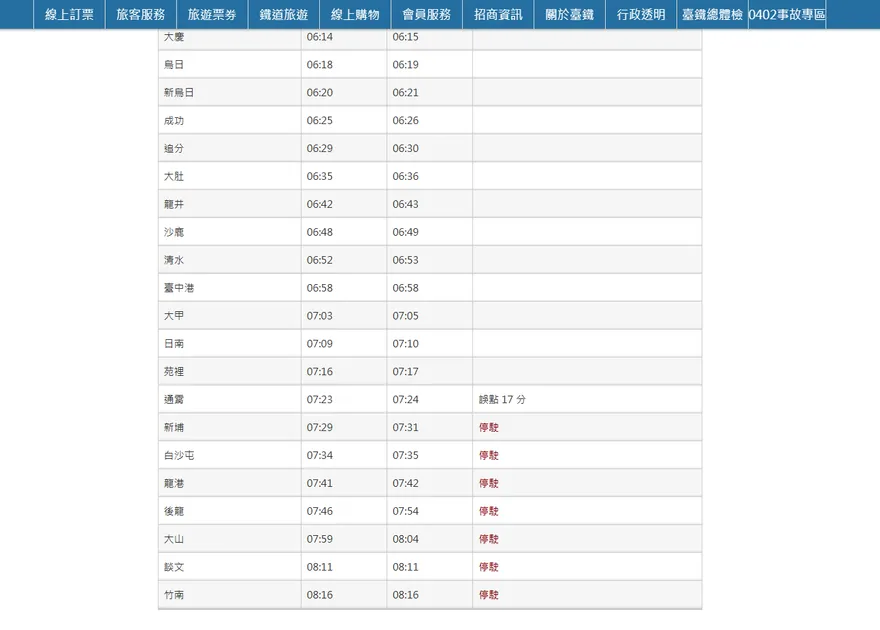880x630 pixels.
Task: Open the 旅客服務 menu
Action: point(140,15)
